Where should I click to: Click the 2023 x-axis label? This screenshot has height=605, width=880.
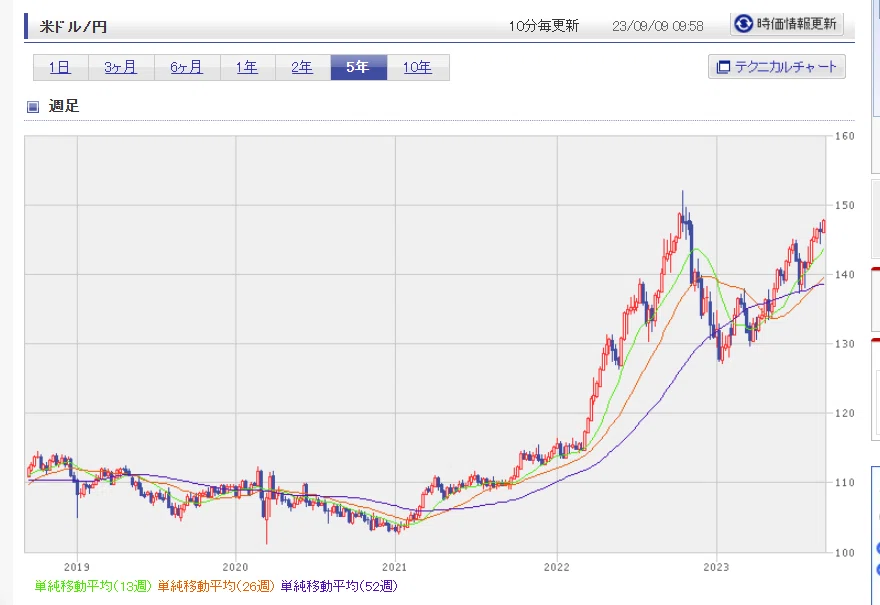(x=716, y=567)
